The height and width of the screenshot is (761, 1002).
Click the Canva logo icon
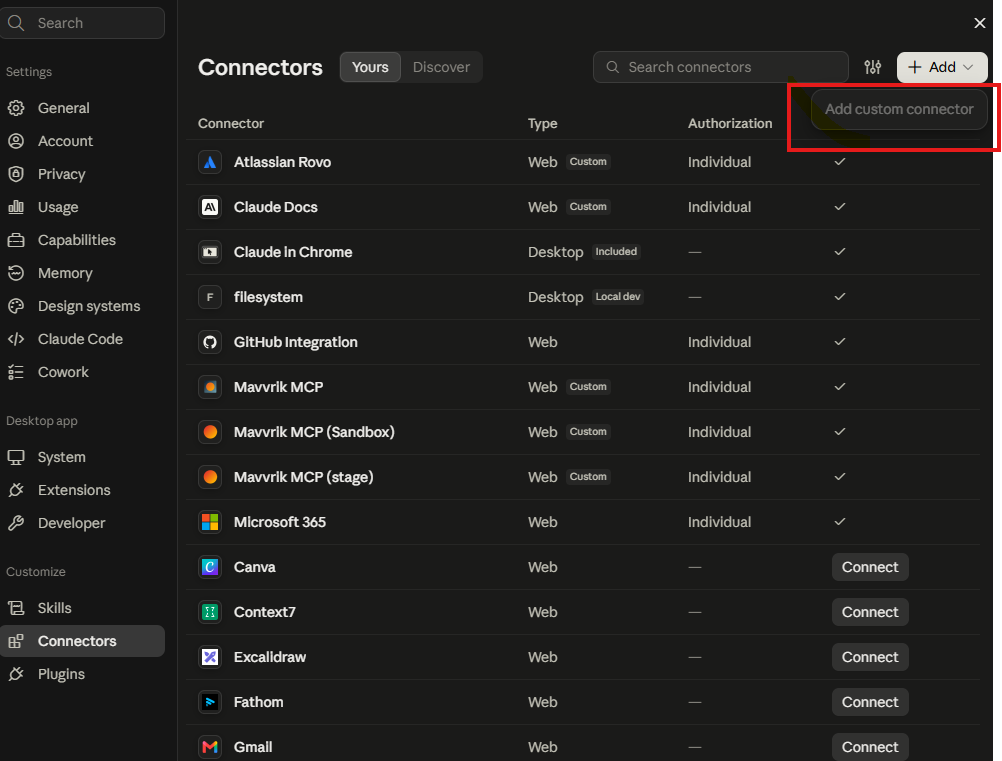click(x=210, y=567)
